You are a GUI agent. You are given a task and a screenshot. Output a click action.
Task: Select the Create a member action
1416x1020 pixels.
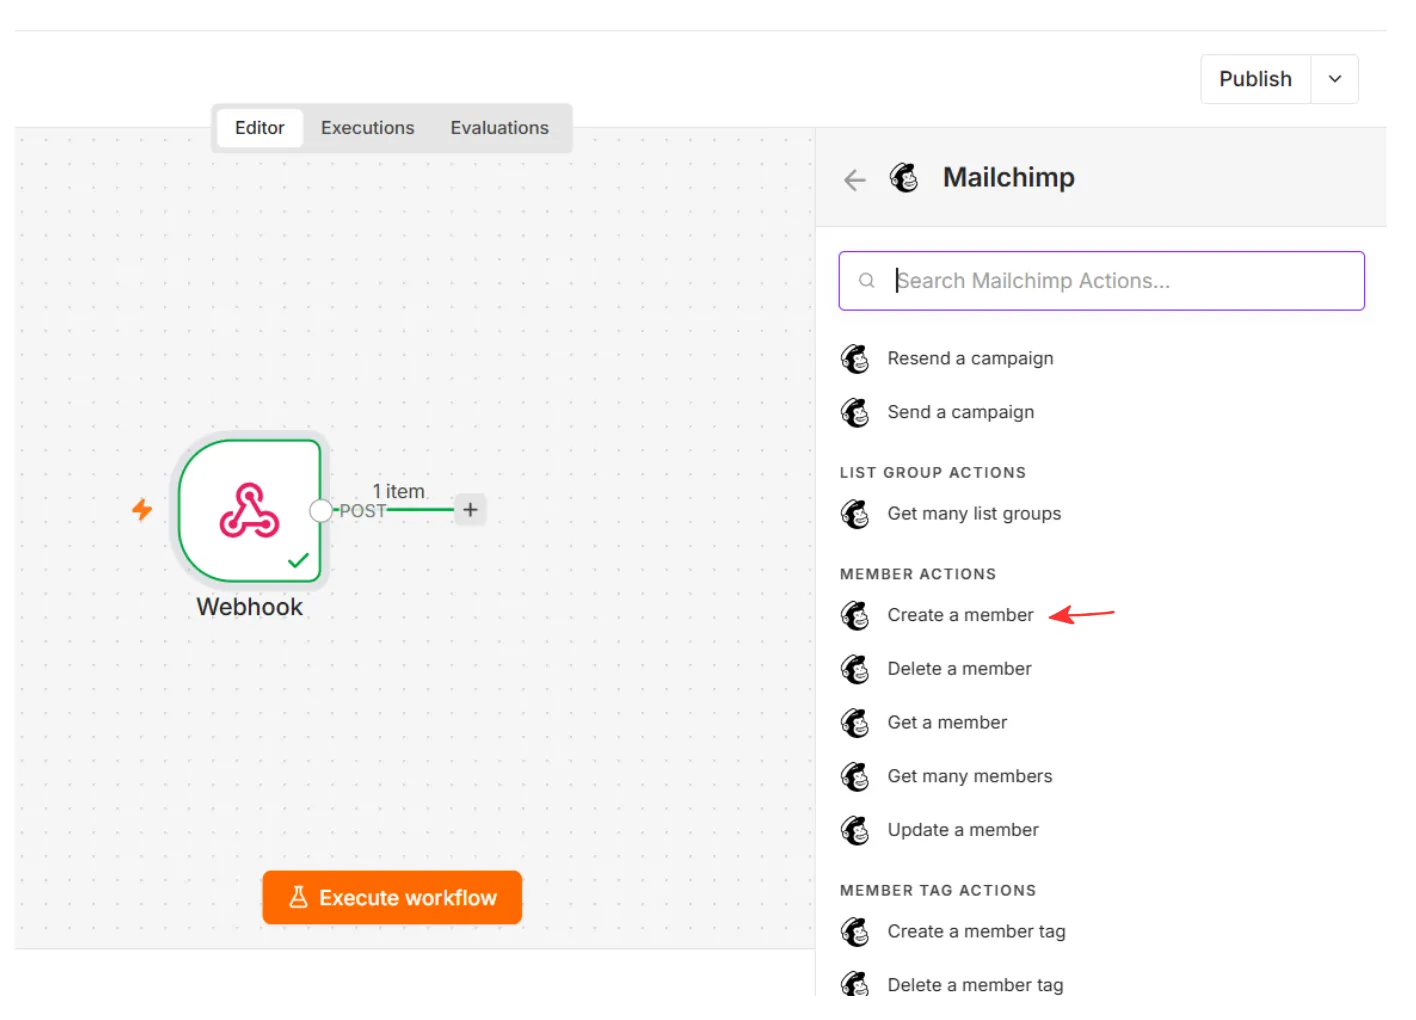pos(960,616)
